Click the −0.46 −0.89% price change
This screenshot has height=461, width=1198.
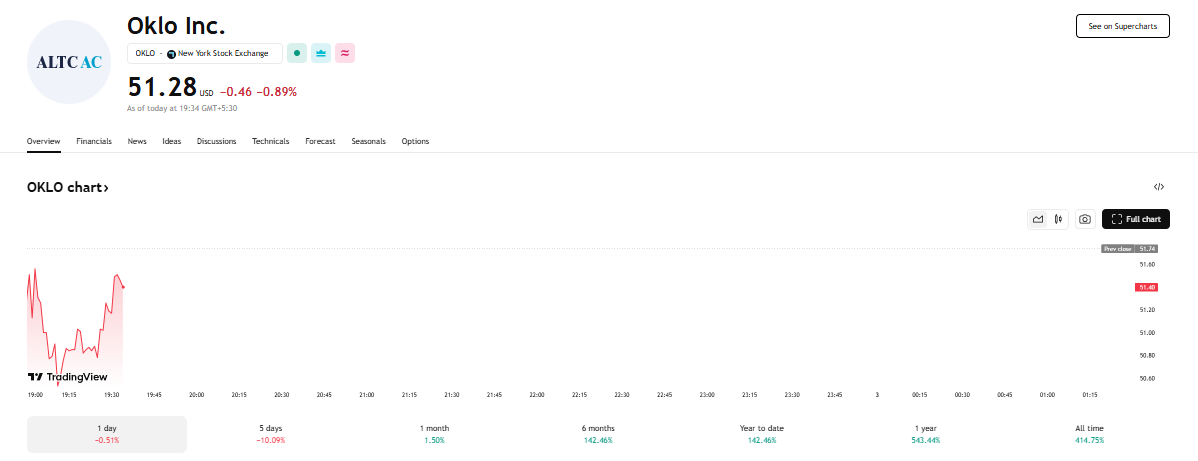pos(258,92)
